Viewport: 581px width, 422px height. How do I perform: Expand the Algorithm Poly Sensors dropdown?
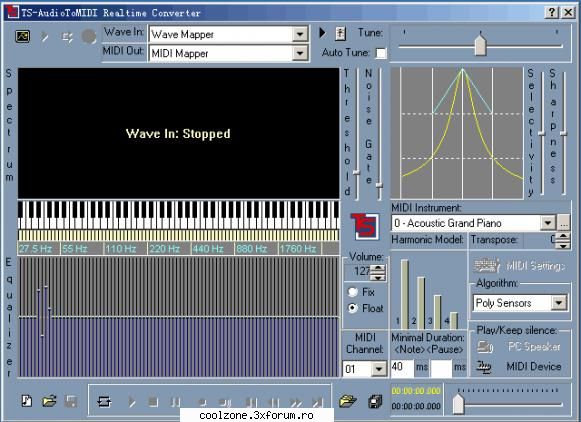tap(559, 303)
